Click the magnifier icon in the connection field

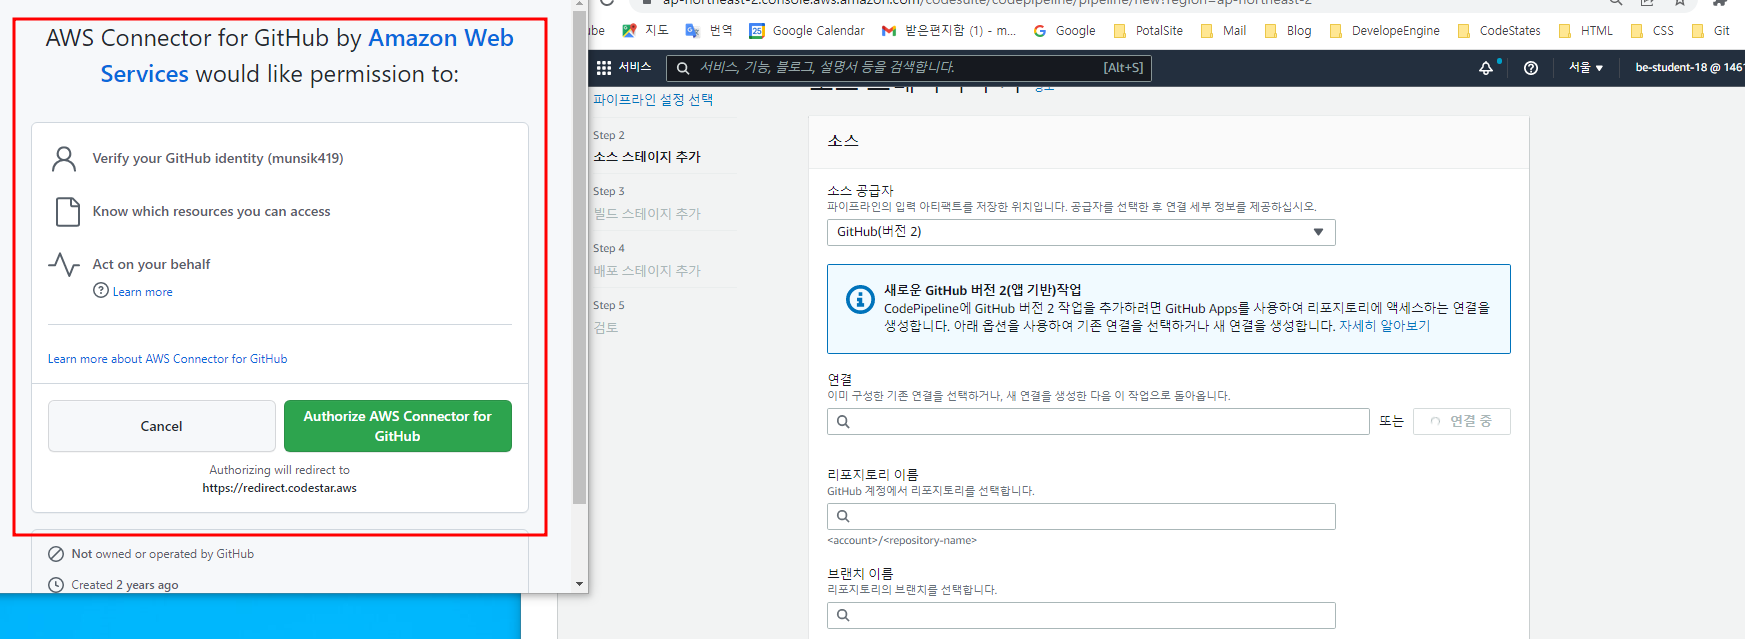[x=843, y=422]
